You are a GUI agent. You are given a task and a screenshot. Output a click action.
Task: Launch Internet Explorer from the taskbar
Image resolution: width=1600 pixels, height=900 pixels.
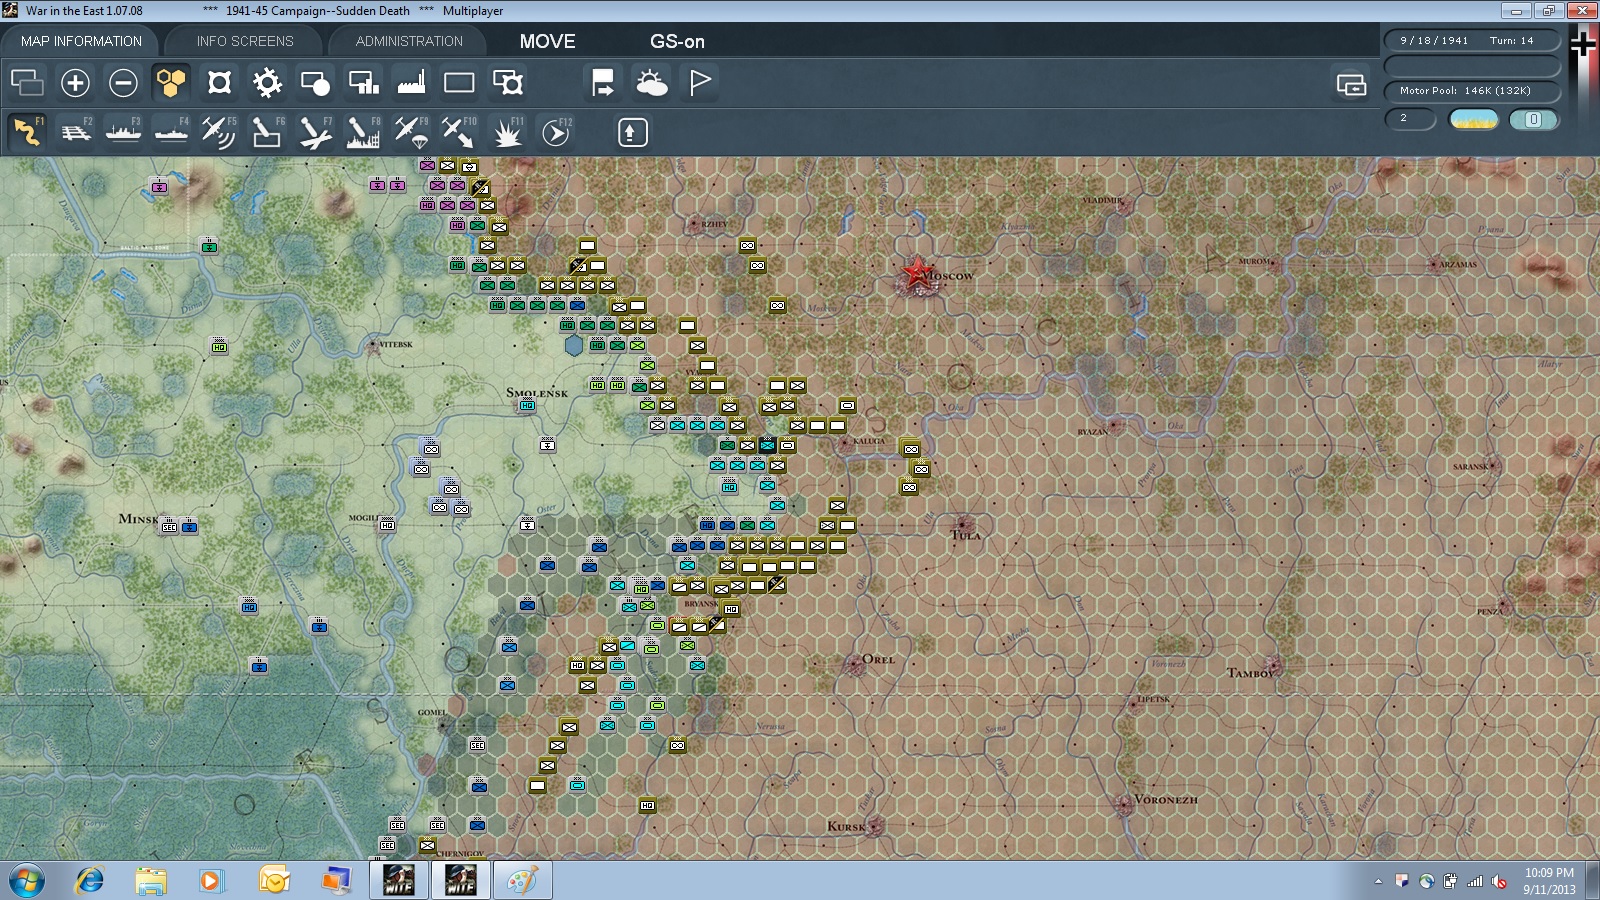(x=90, y=881)
